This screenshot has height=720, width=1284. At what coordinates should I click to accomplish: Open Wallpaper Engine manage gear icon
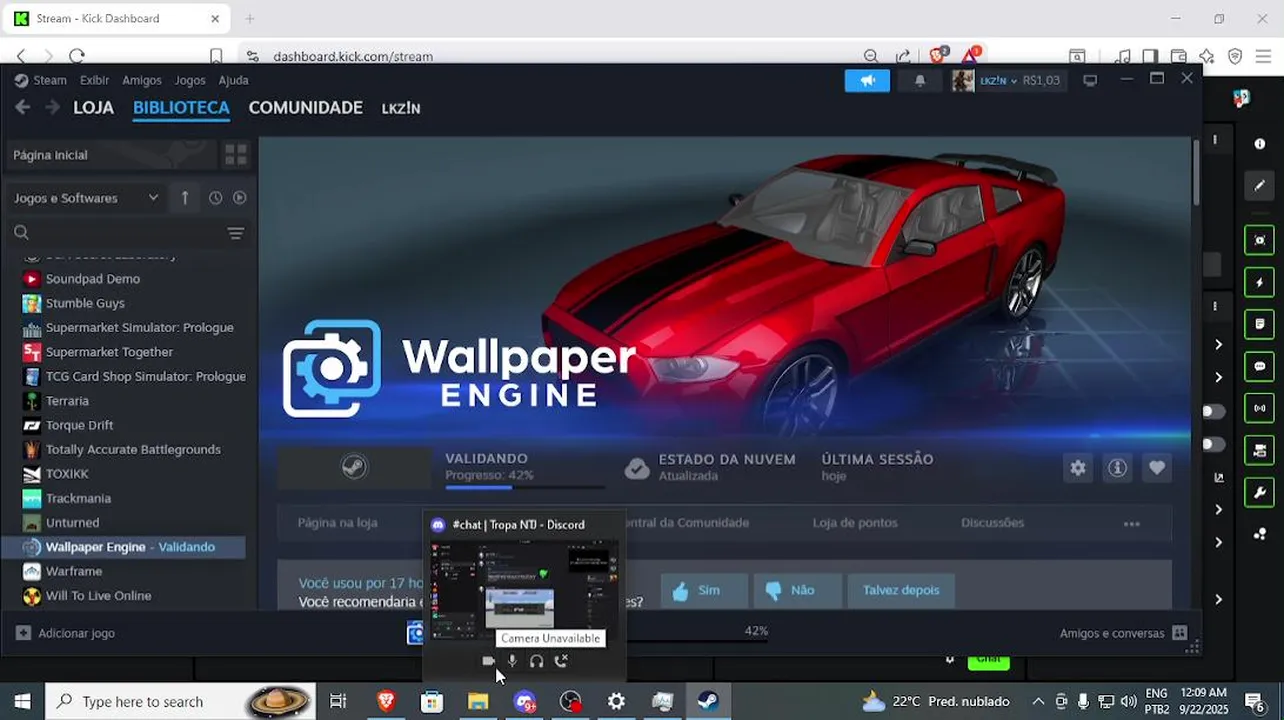pos(1078,467)
